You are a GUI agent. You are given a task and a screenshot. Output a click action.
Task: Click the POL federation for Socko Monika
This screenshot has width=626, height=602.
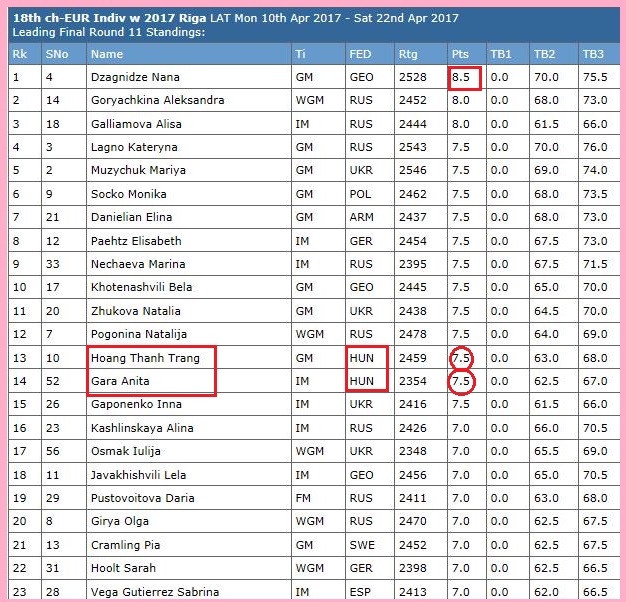click(360, 194)
